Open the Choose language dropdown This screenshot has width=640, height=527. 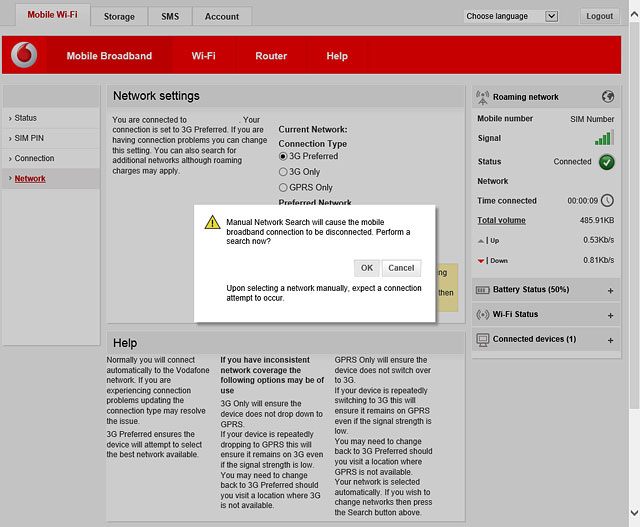click(511, 16)
